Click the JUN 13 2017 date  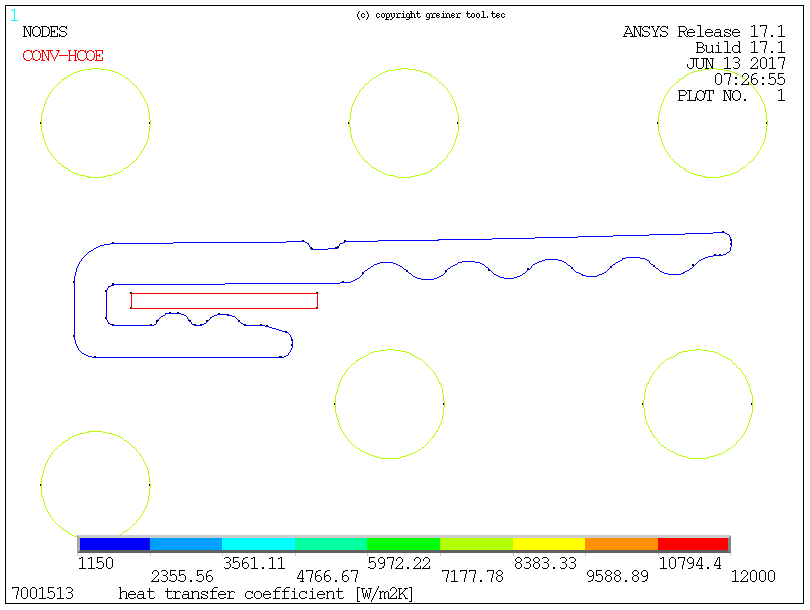(x=736, y=64)
